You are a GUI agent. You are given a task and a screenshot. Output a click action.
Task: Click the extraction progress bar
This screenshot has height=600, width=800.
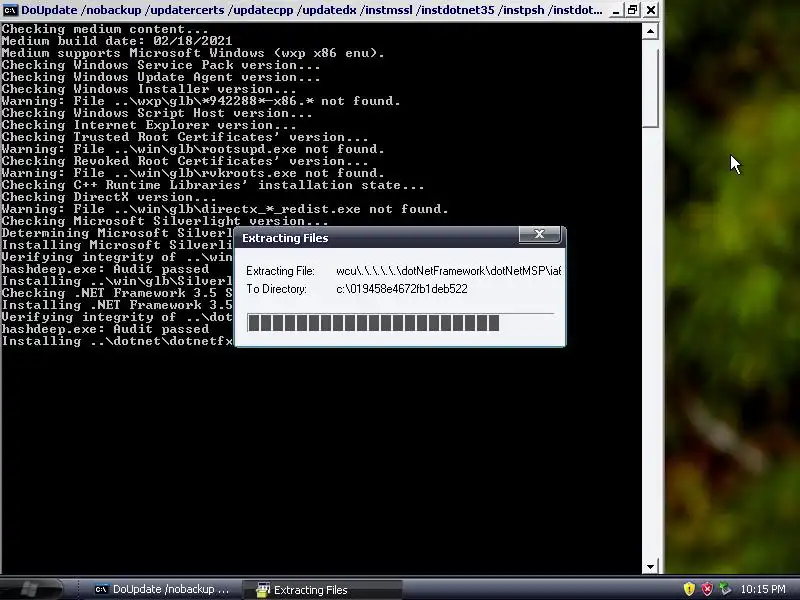pos(400,323)
